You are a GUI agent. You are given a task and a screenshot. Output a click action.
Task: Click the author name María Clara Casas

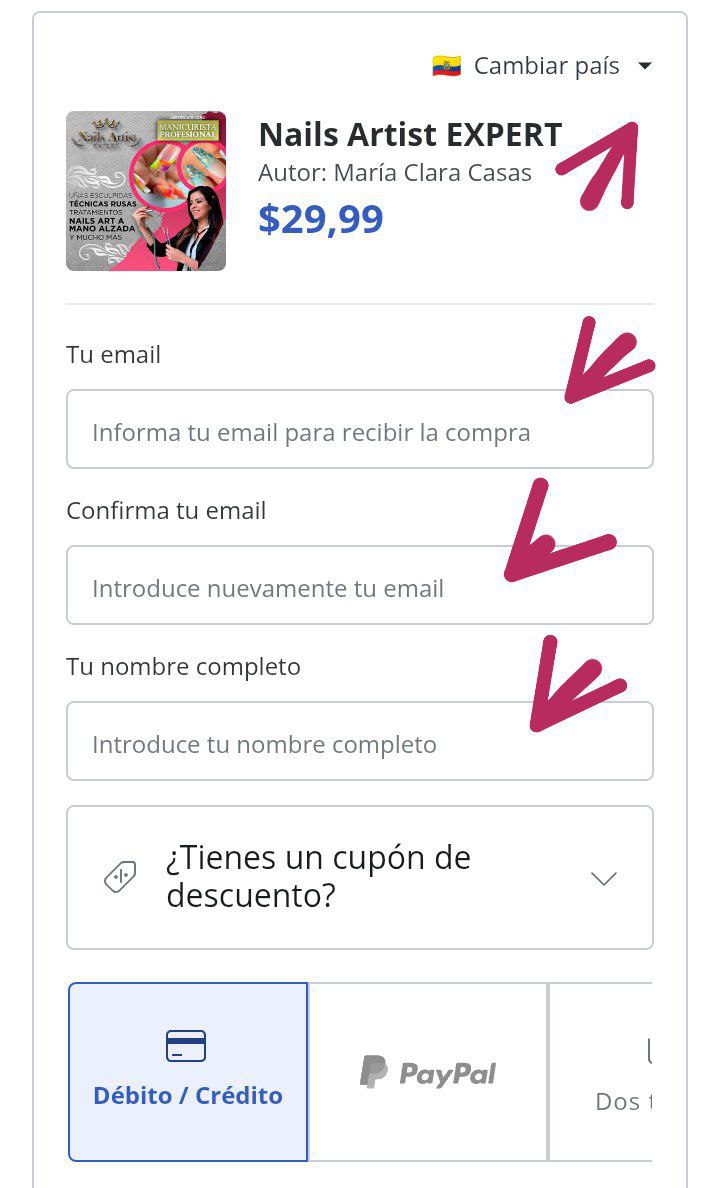[x=433, y=173]
